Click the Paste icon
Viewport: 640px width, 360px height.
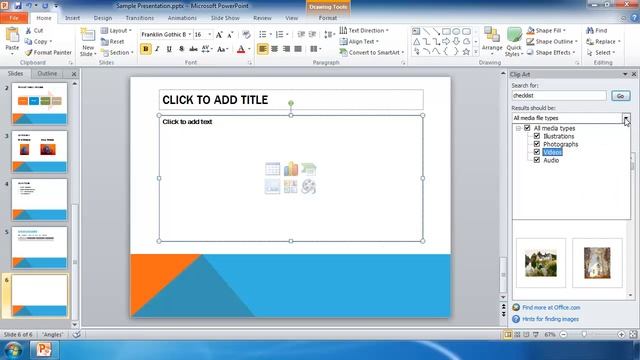pos(12,36)
